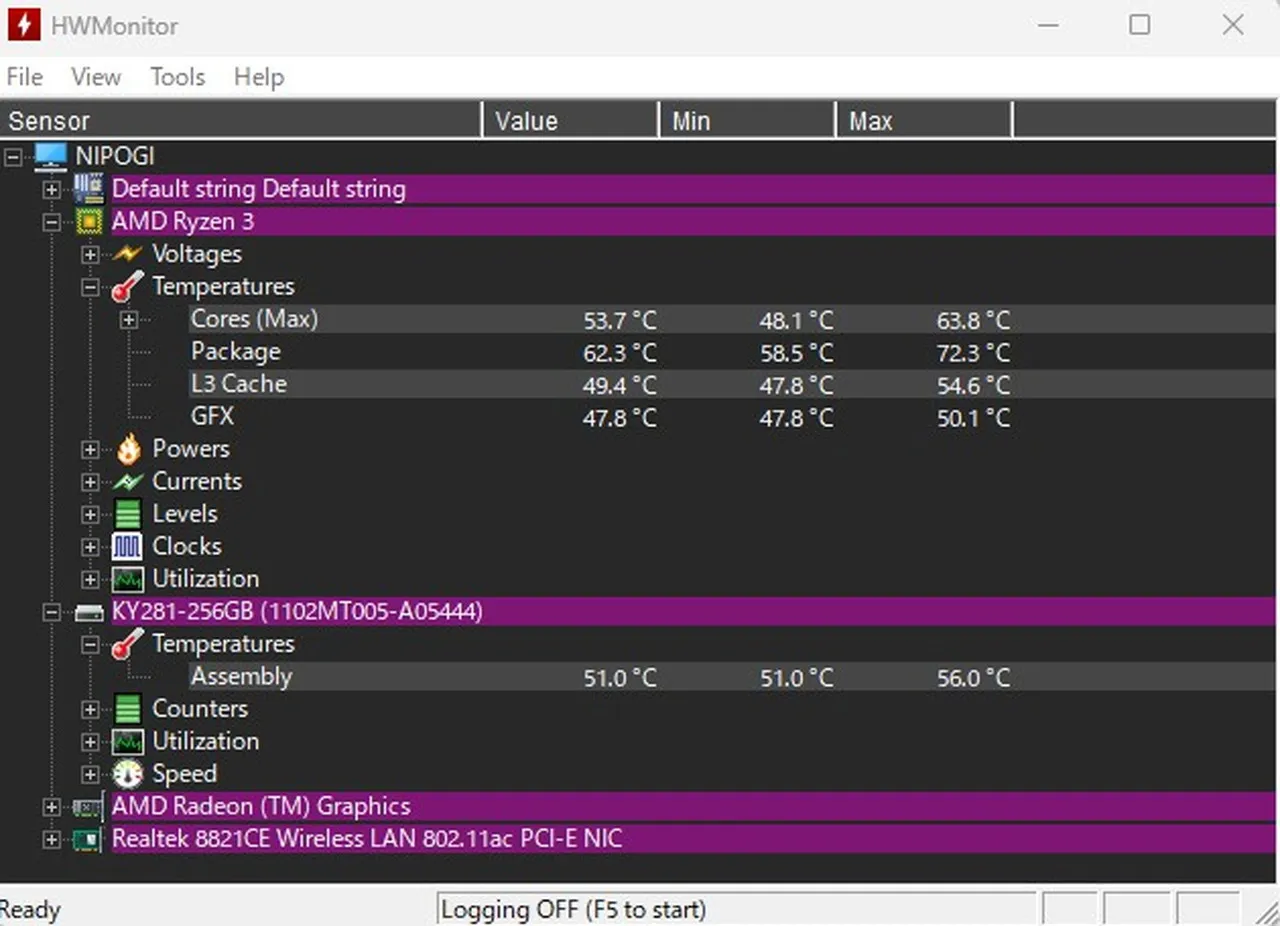Click the network card icon beside Realtek 8821CE
Image resolution: width=1280 pixels, height=926 pixels.
click(88, 839)
